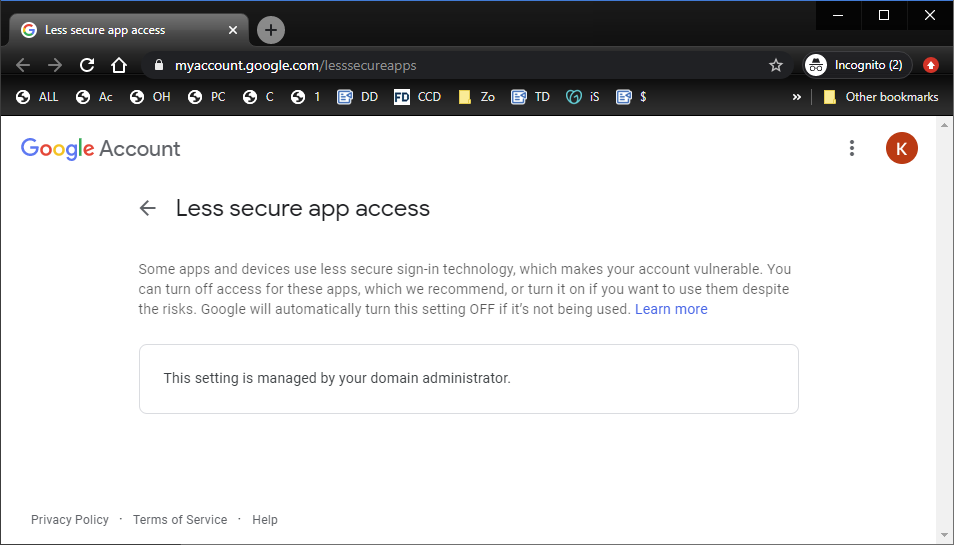Click the red update arrow icon

point(930,65)
